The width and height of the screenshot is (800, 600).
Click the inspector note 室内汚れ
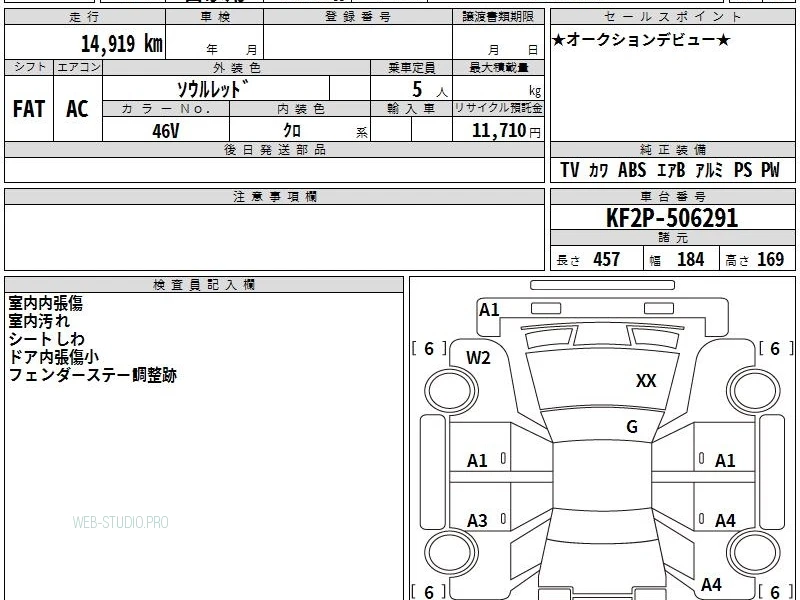pyautogui.click(x=39, y=321)
